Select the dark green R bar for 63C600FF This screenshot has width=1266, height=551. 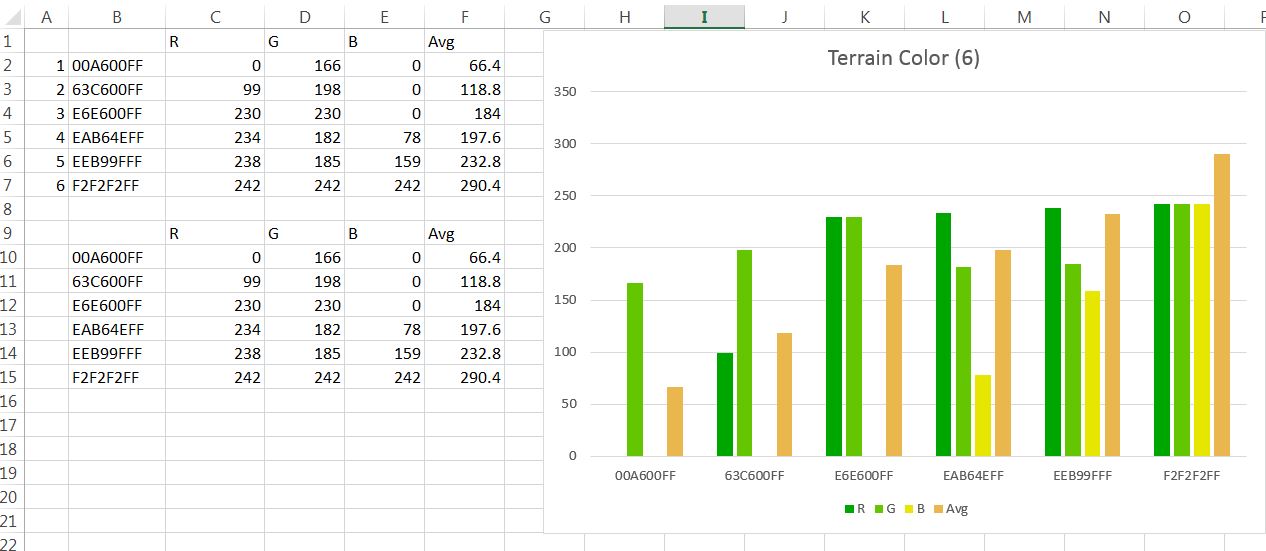coord(725,405)
